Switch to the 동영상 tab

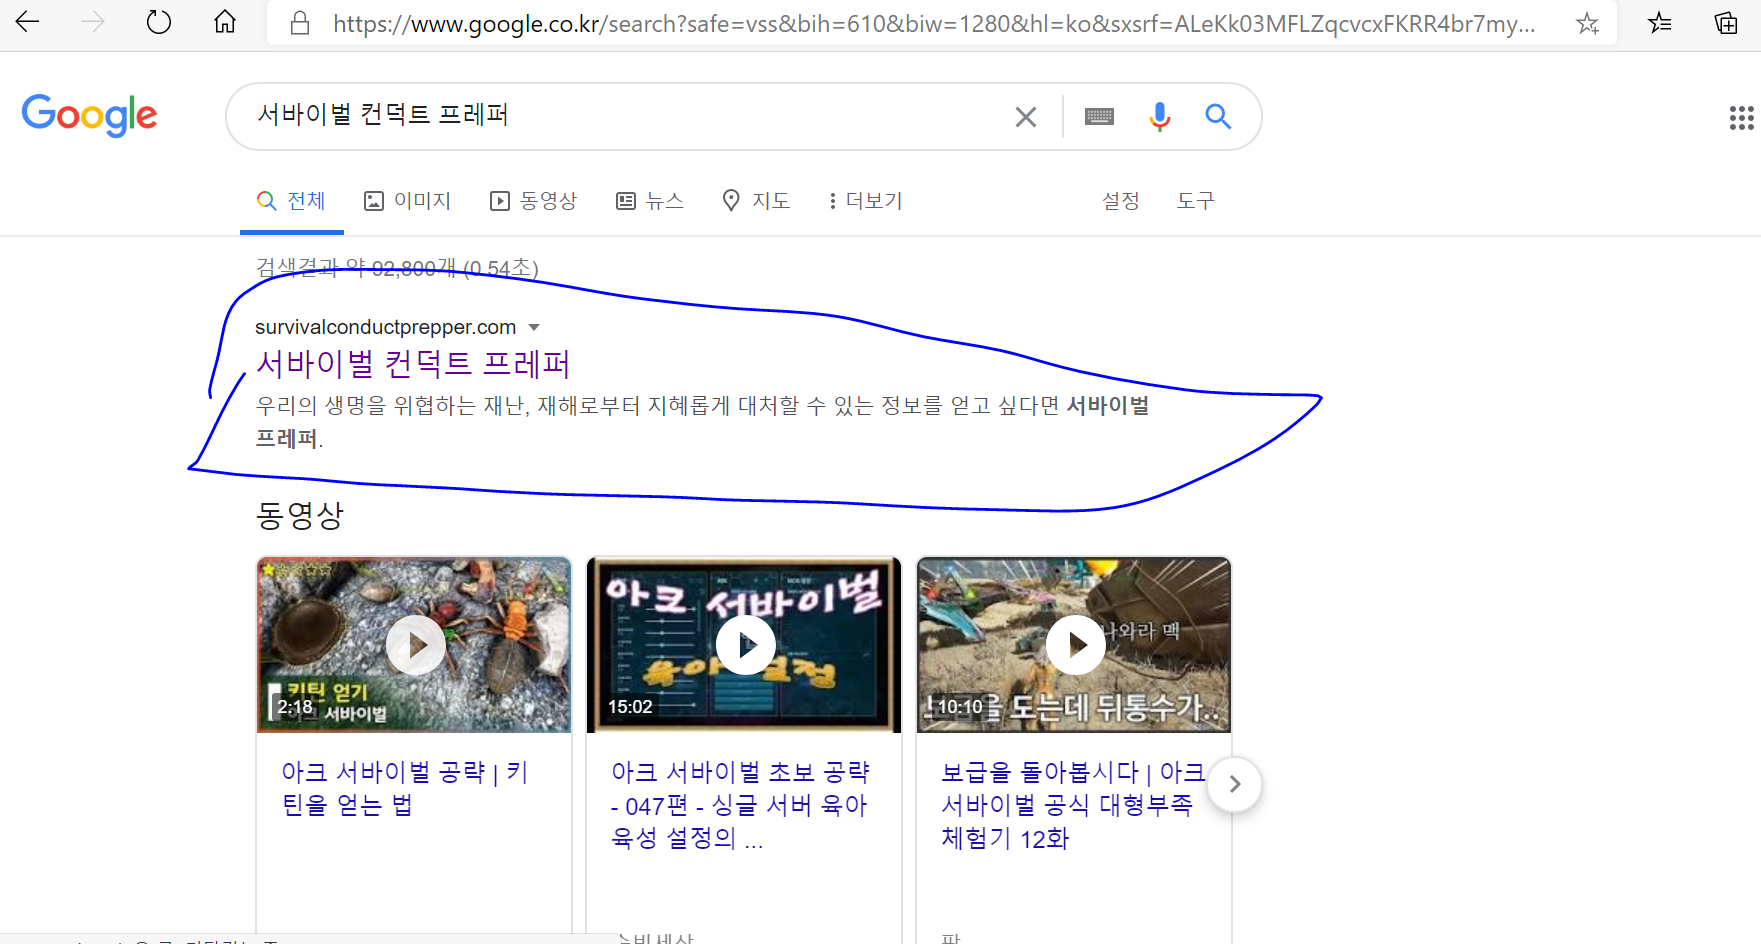coord(534,201)
